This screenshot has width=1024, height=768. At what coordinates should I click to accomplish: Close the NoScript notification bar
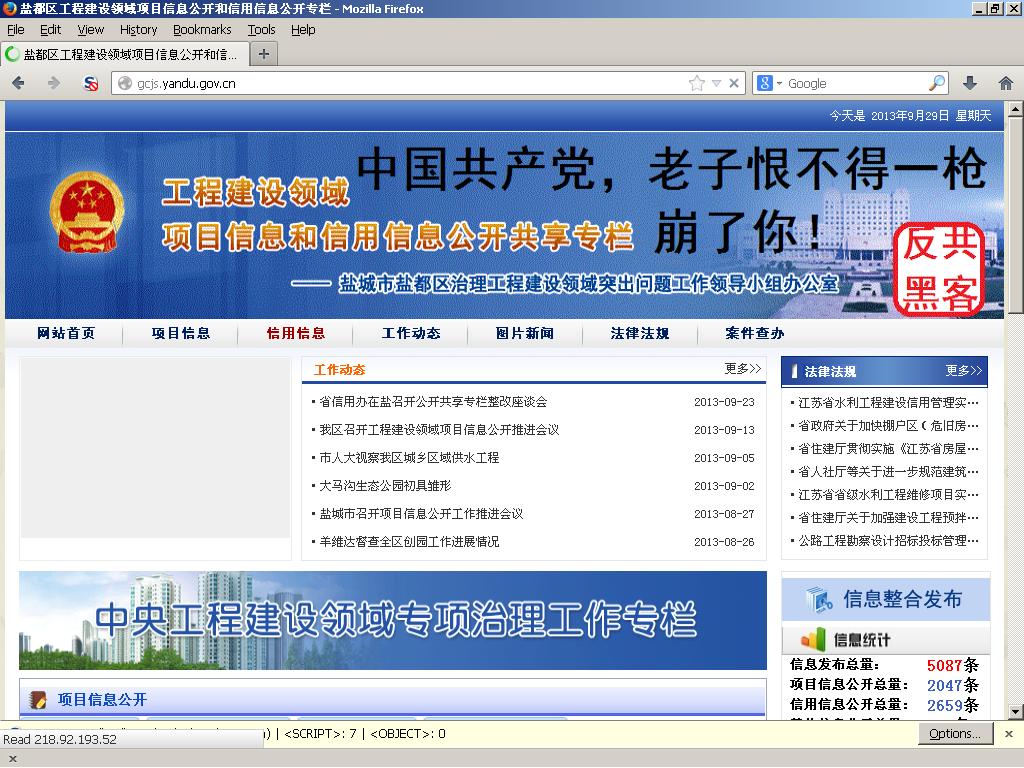(1008, 734)
